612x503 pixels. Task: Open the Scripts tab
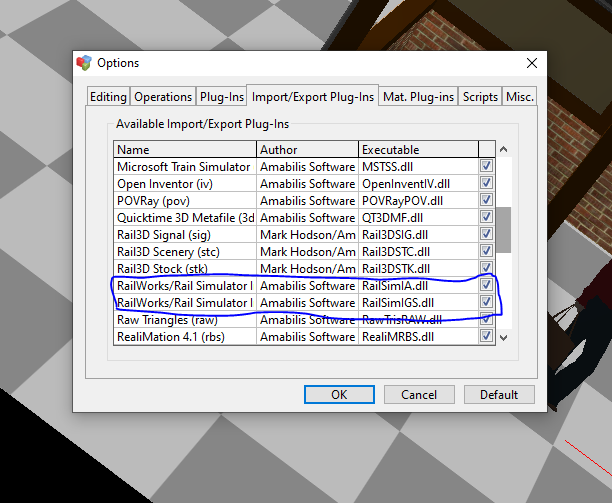480,96
